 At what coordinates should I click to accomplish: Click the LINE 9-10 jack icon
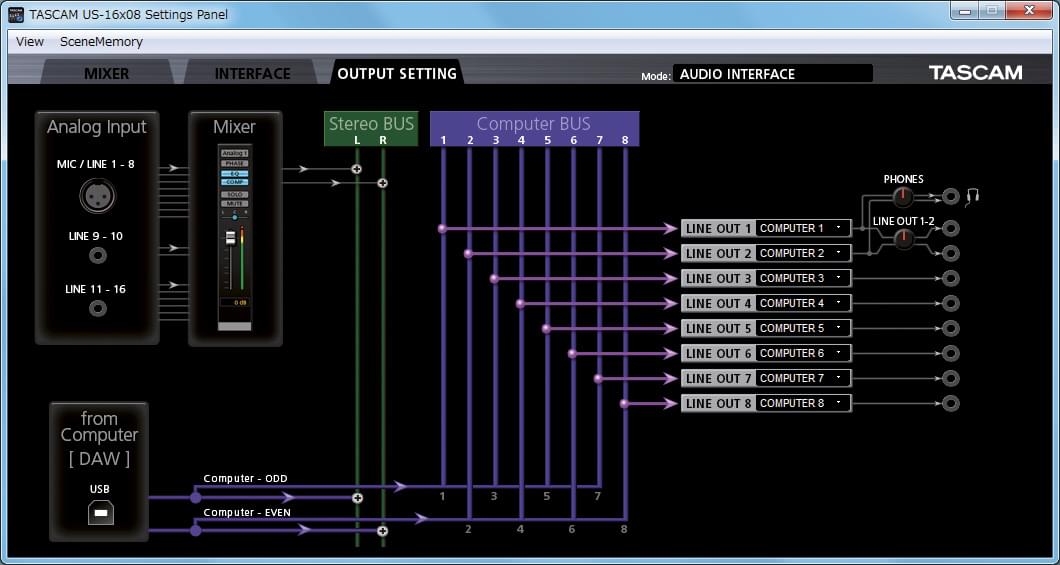(98, 255)
